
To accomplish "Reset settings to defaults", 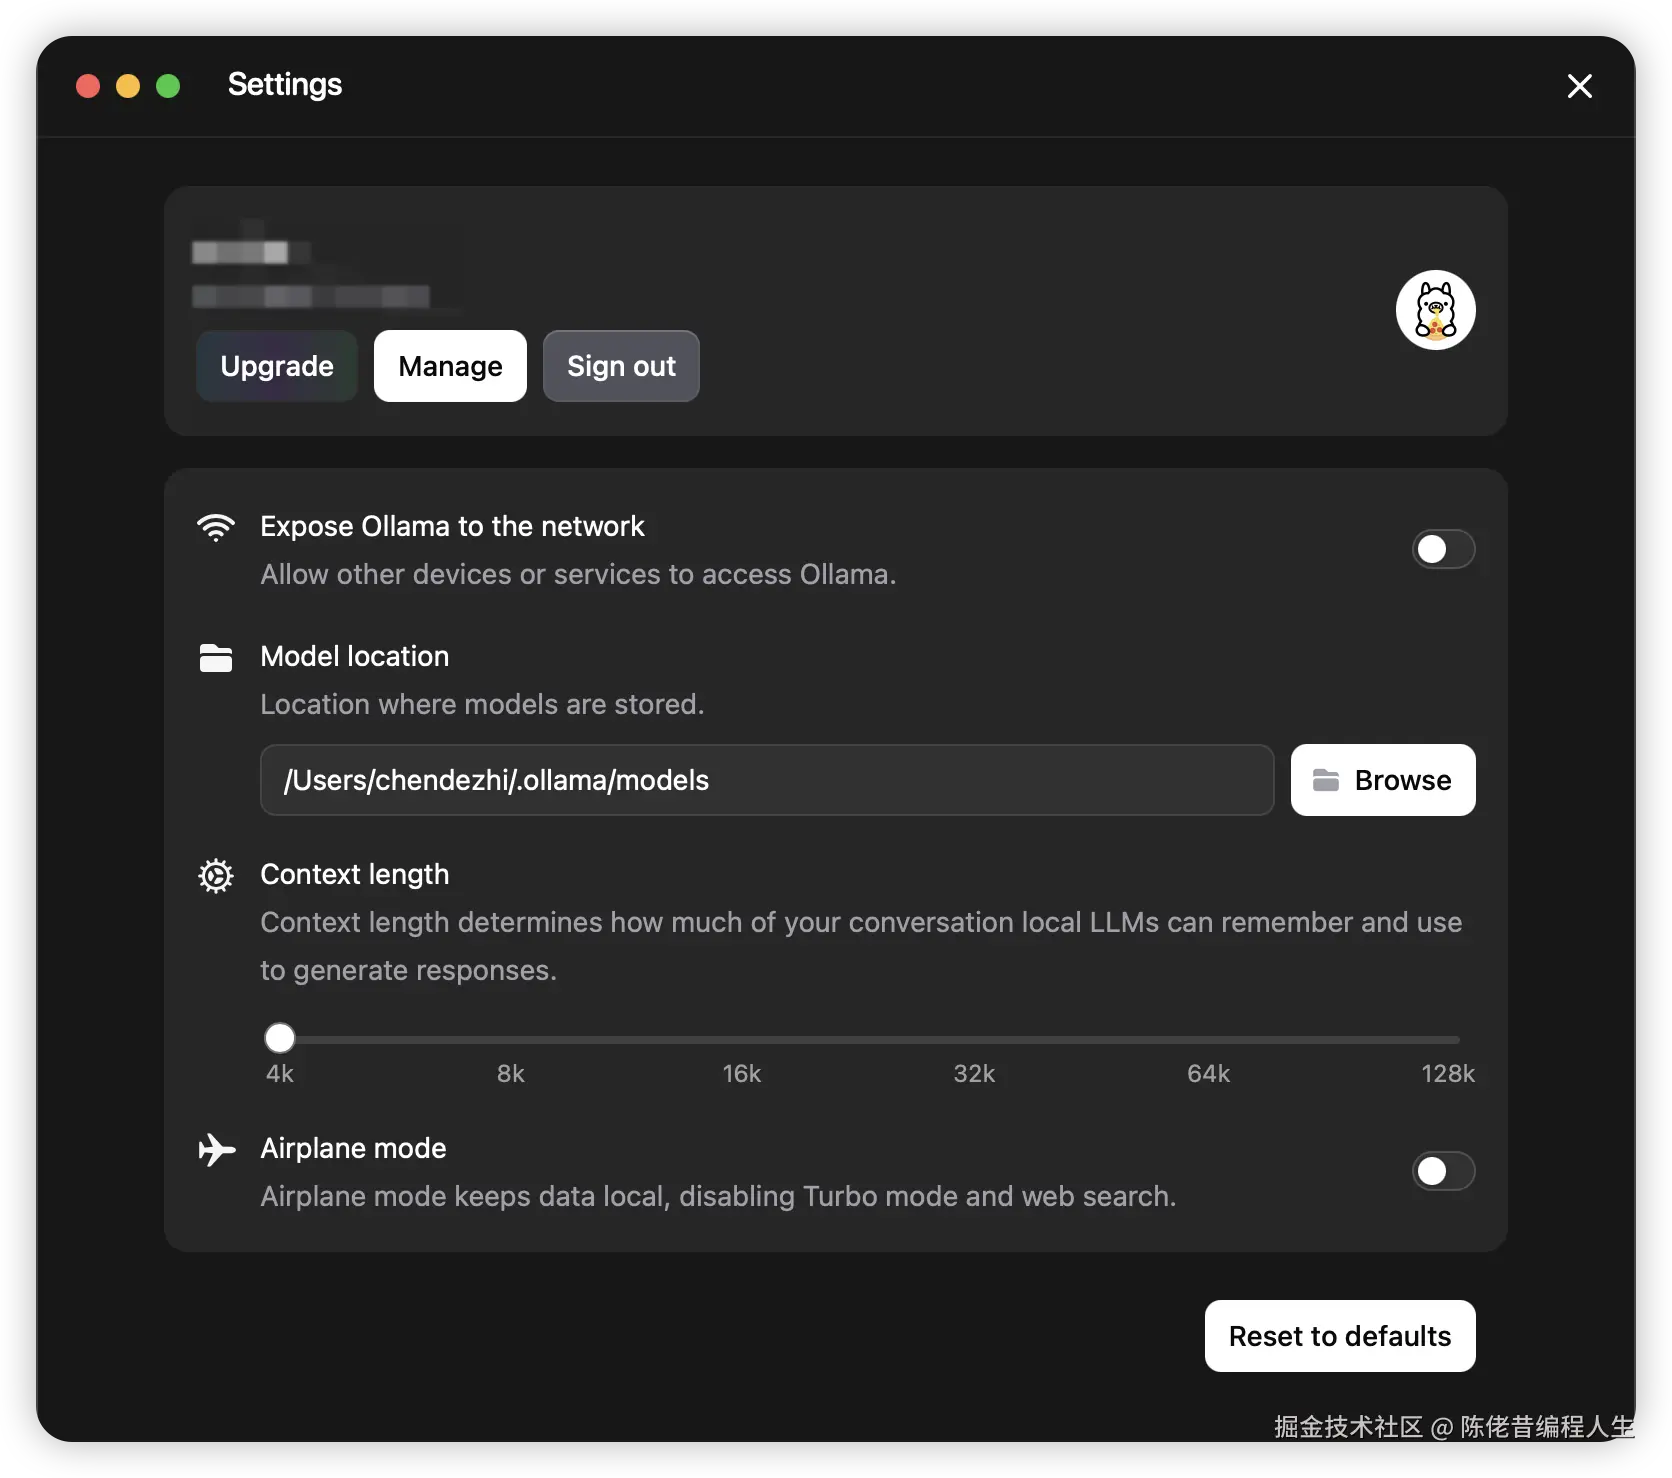I will tap(1340, 1336).
